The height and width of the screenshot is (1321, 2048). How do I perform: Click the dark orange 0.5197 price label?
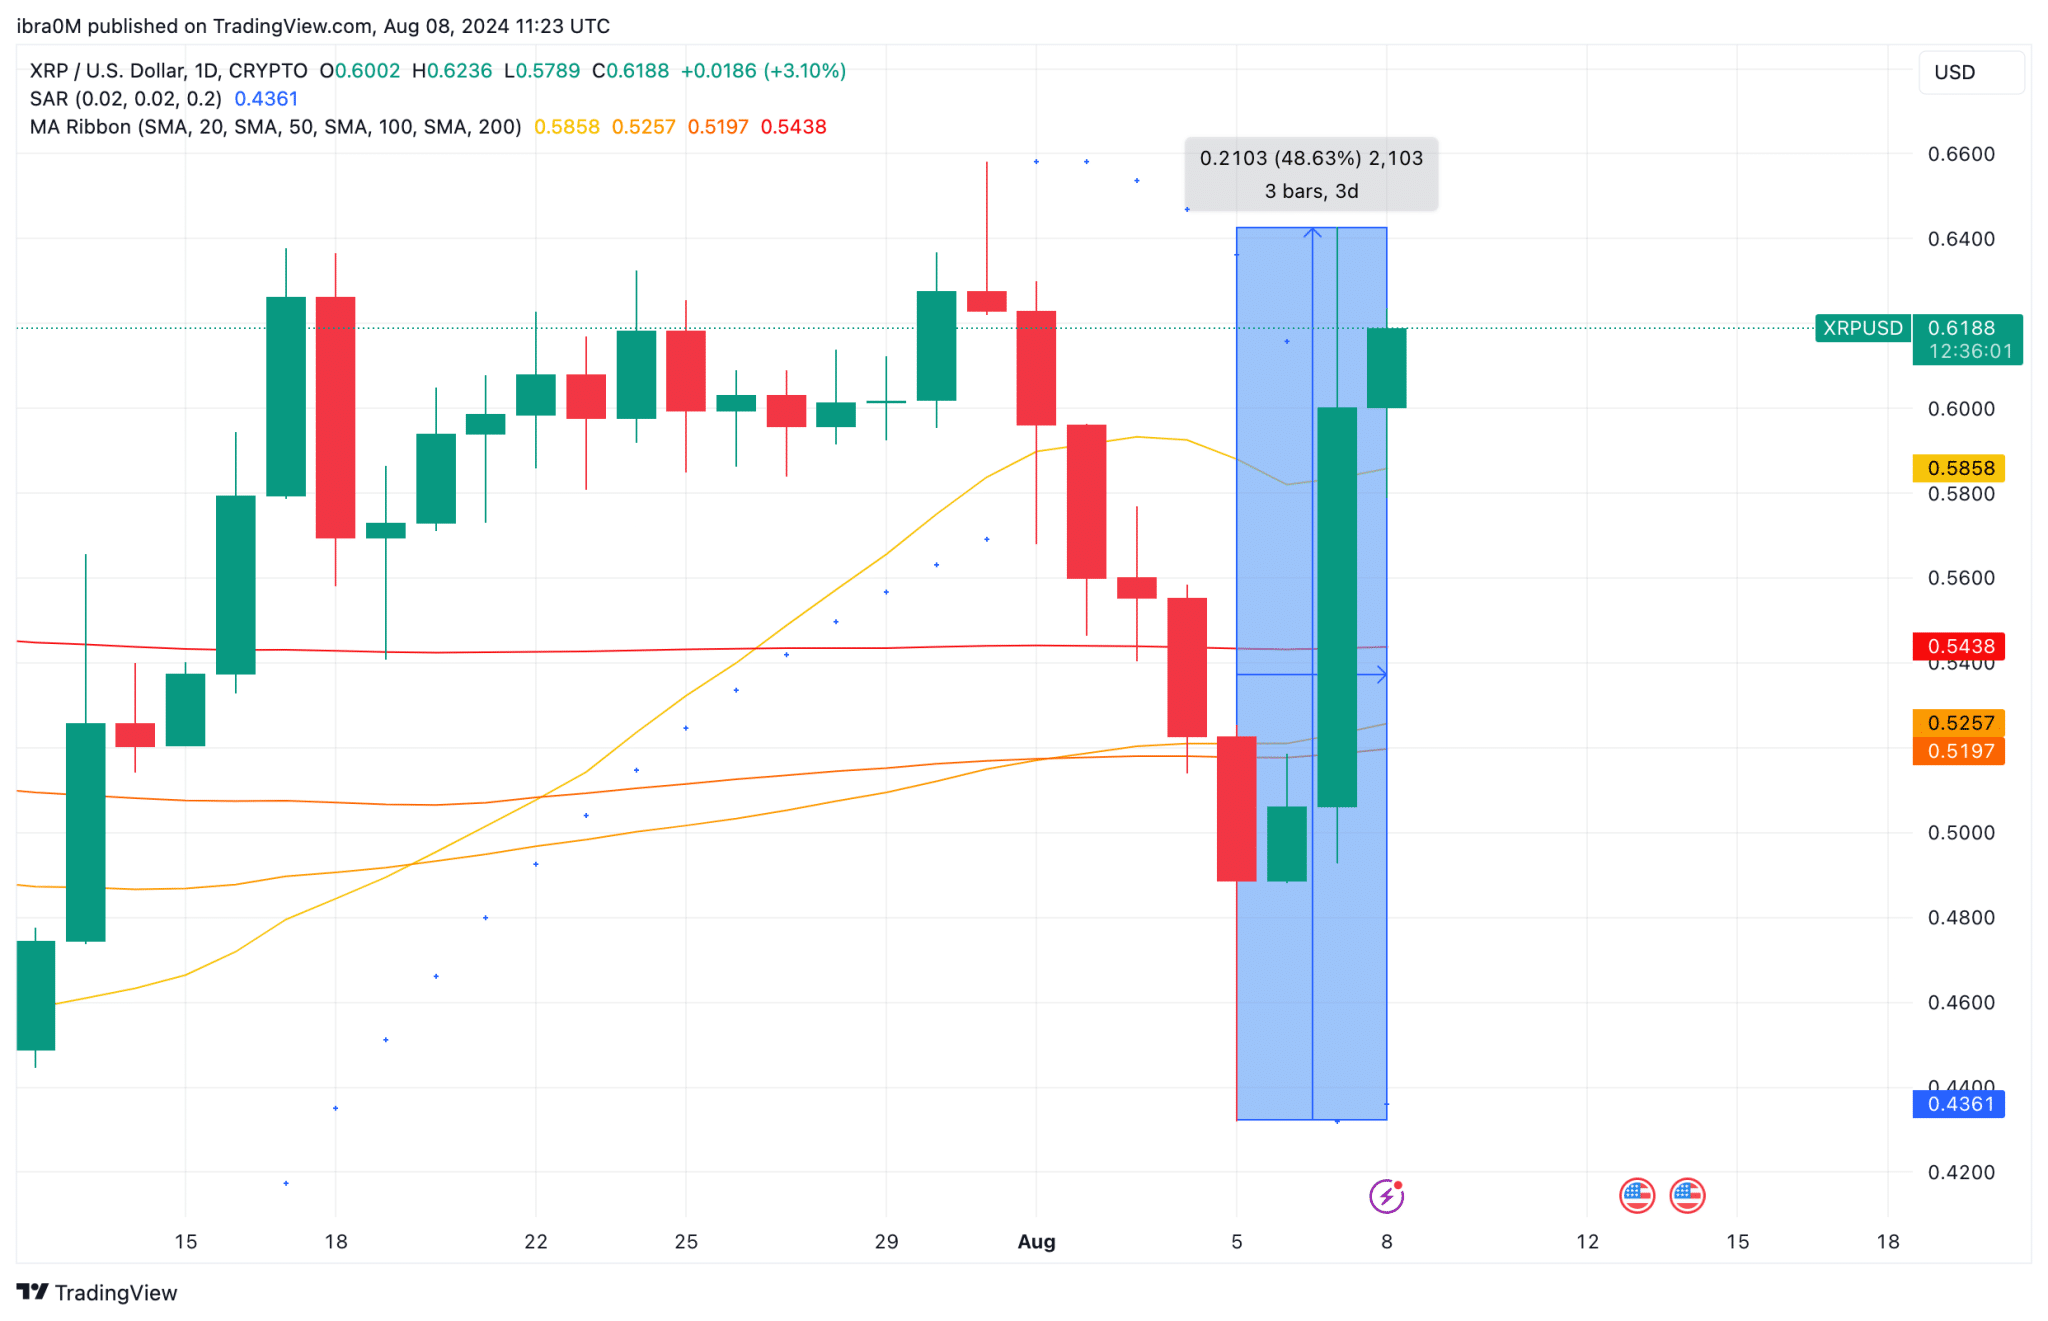(1959, 751)
